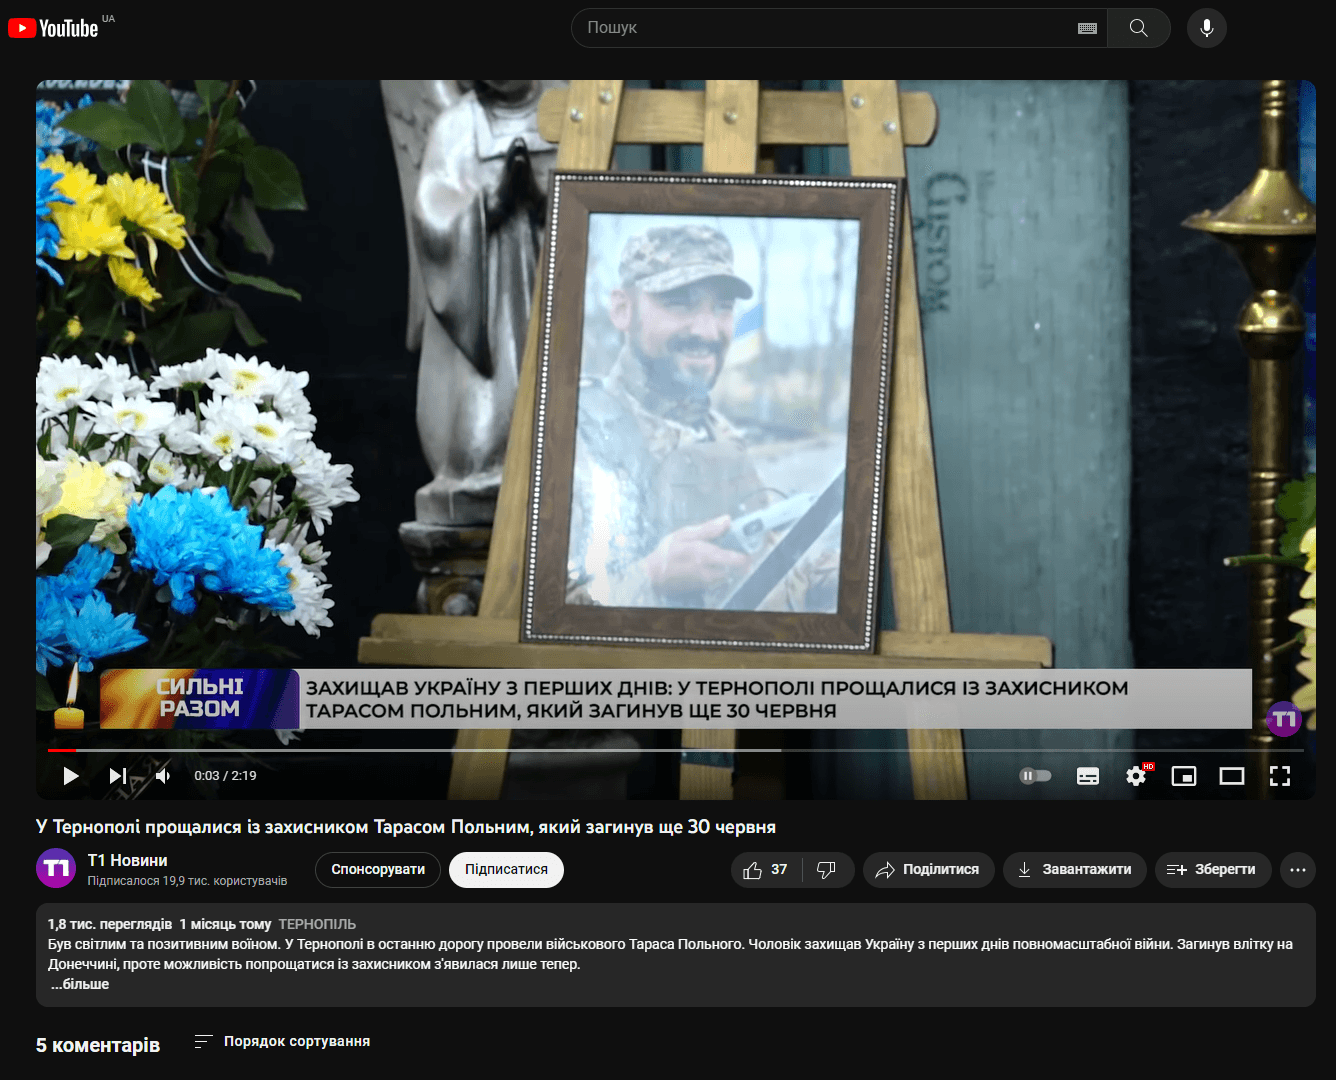The height and width of the screenshot is (1080, 1336).
Task: Skip to the next video
Action: (117, 776)
